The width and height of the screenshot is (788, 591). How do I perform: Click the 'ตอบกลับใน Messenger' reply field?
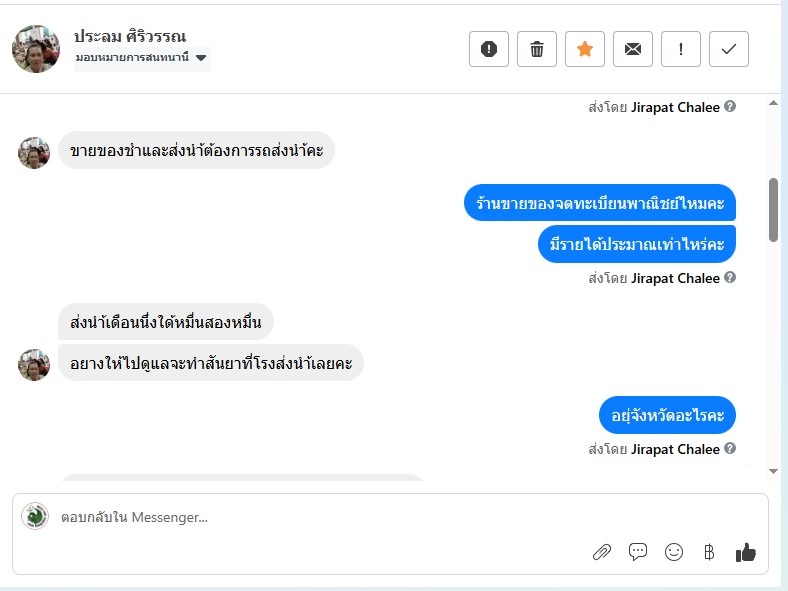(x=300, y=517)
